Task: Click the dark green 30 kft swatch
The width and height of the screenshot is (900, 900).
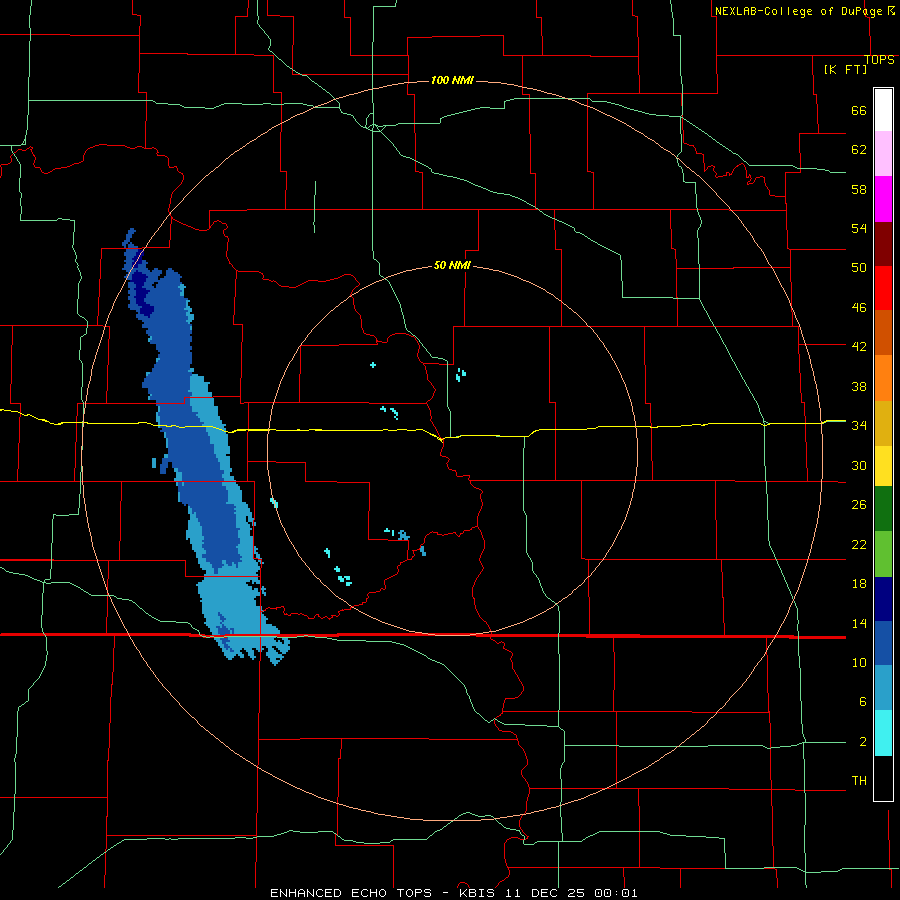Action: point(883,509)
